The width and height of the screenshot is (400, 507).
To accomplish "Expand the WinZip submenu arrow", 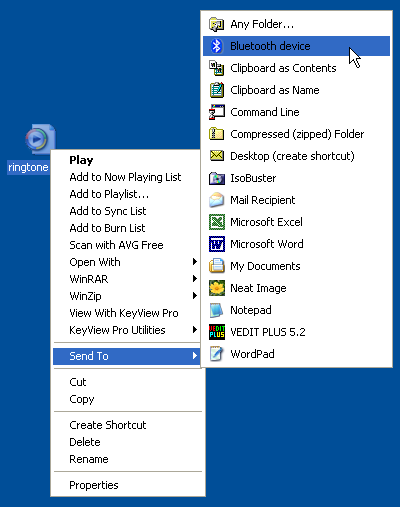I will click(195, 296).
